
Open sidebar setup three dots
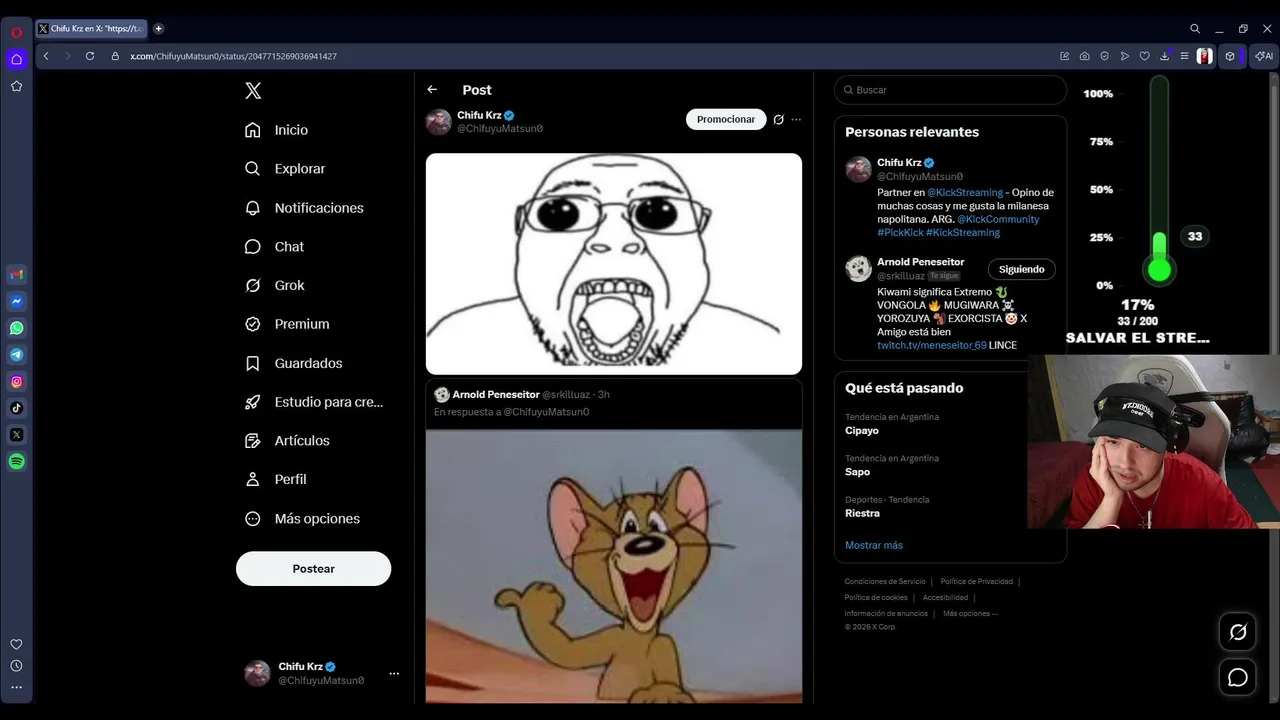pos(16,687)
